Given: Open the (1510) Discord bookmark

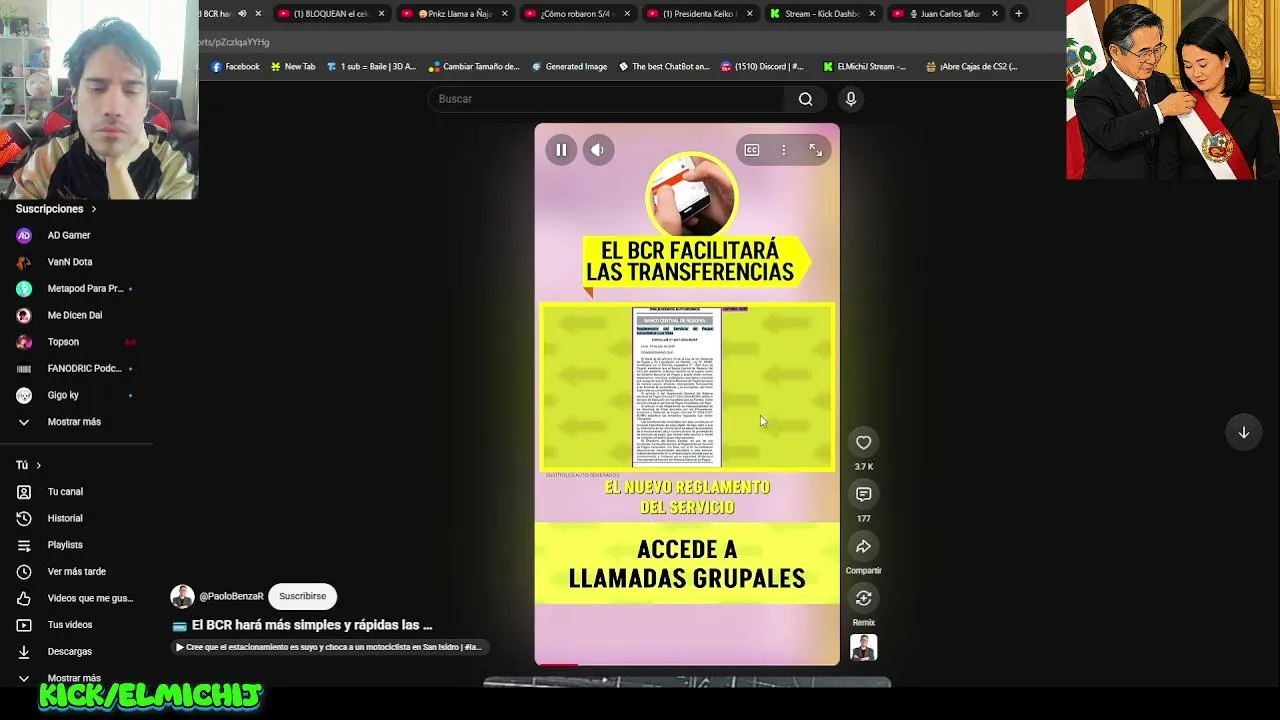Looking at the screenshot, I should pos(762,67).
